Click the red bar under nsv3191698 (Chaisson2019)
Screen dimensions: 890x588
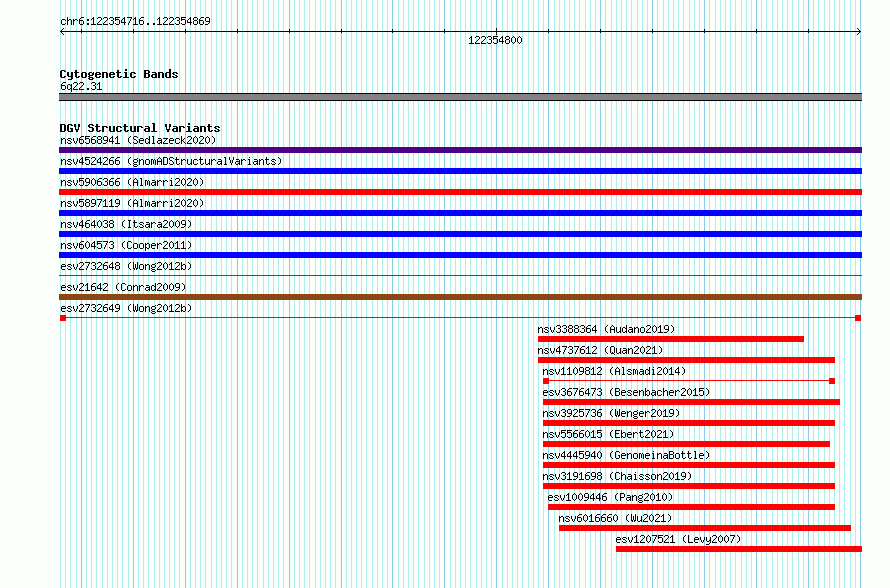pyautogui.click(x=689, y=486)
